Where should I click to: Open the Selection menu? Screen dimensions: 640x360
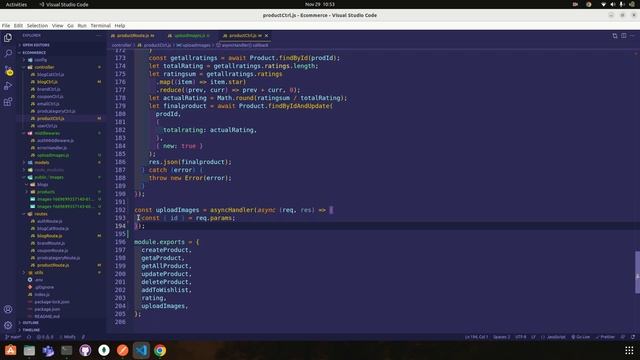click(37, 25)
